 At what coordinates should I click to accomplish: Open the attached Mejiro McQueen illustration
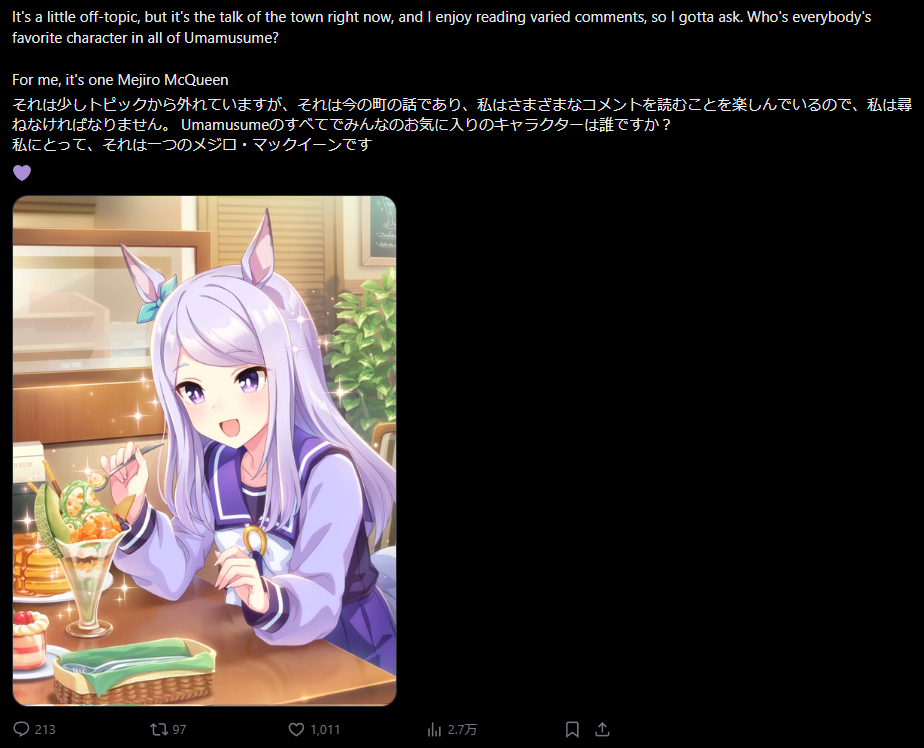tap(204, 451)
